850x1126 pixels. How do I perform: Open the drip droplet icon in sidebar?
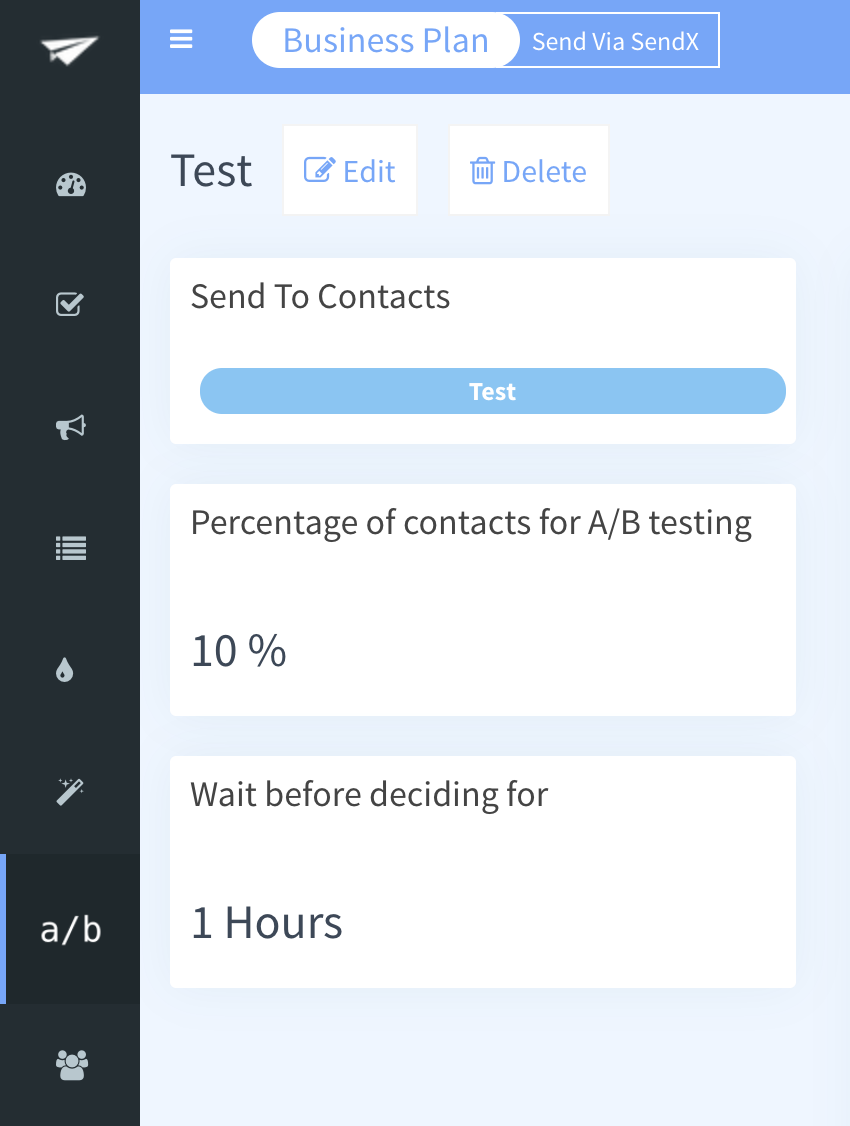tap(65, 669)
